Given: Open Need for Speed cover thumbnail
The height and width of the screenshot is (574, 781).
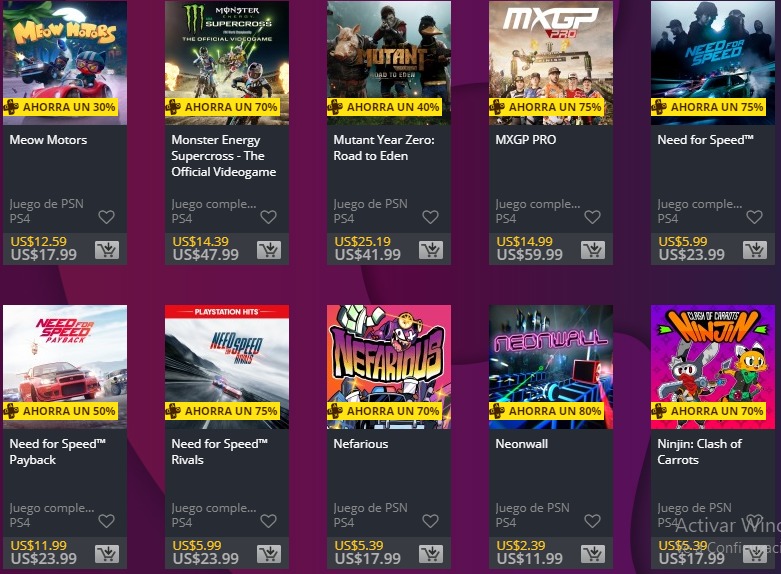Looking at the screenshot, I should coord(713,63).
